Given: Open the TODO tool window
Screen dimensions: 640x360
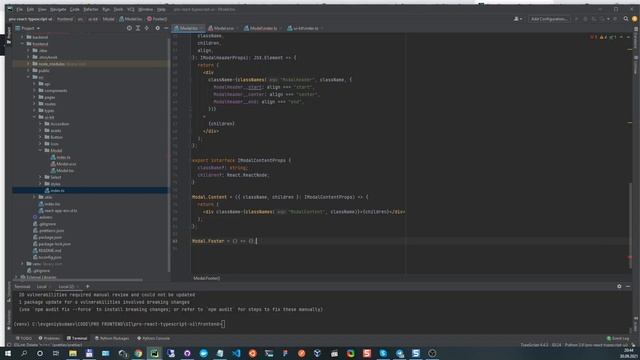Looking at the screenshot, I should click(x=24, y=338).
